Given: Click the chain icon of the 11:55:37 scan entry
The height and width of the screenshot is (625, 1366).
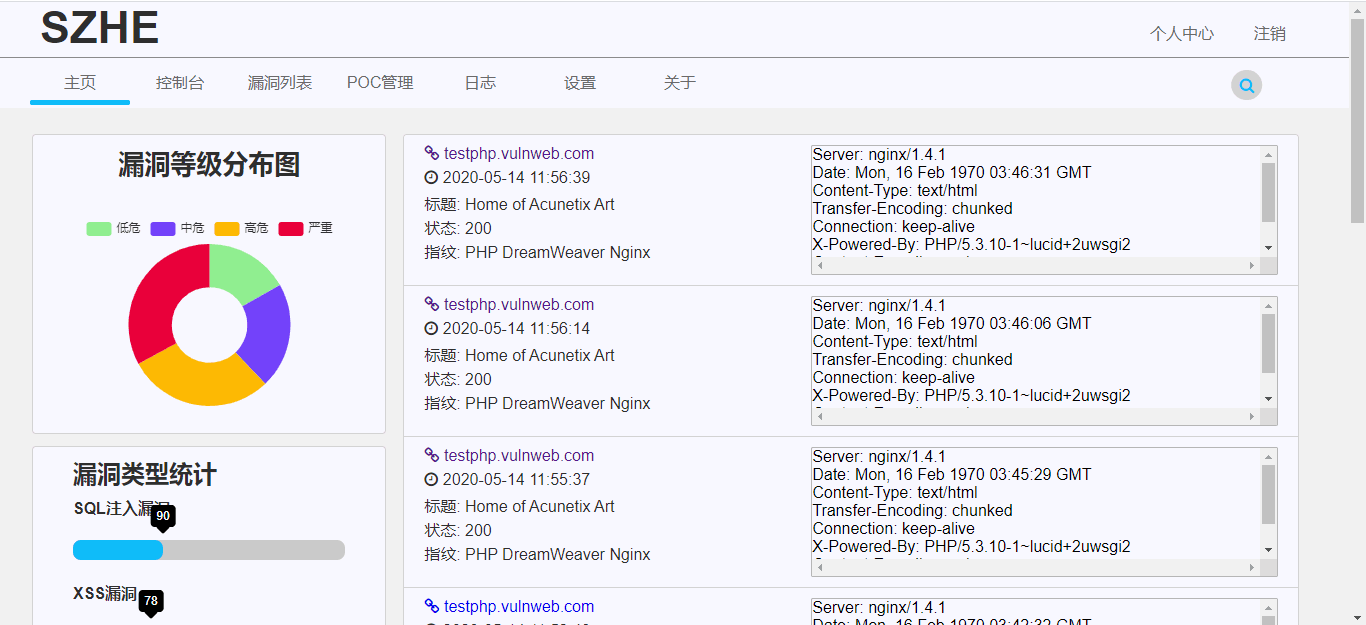Looking at the screenshot, I should pyautogui.click(x=432, y=455).
